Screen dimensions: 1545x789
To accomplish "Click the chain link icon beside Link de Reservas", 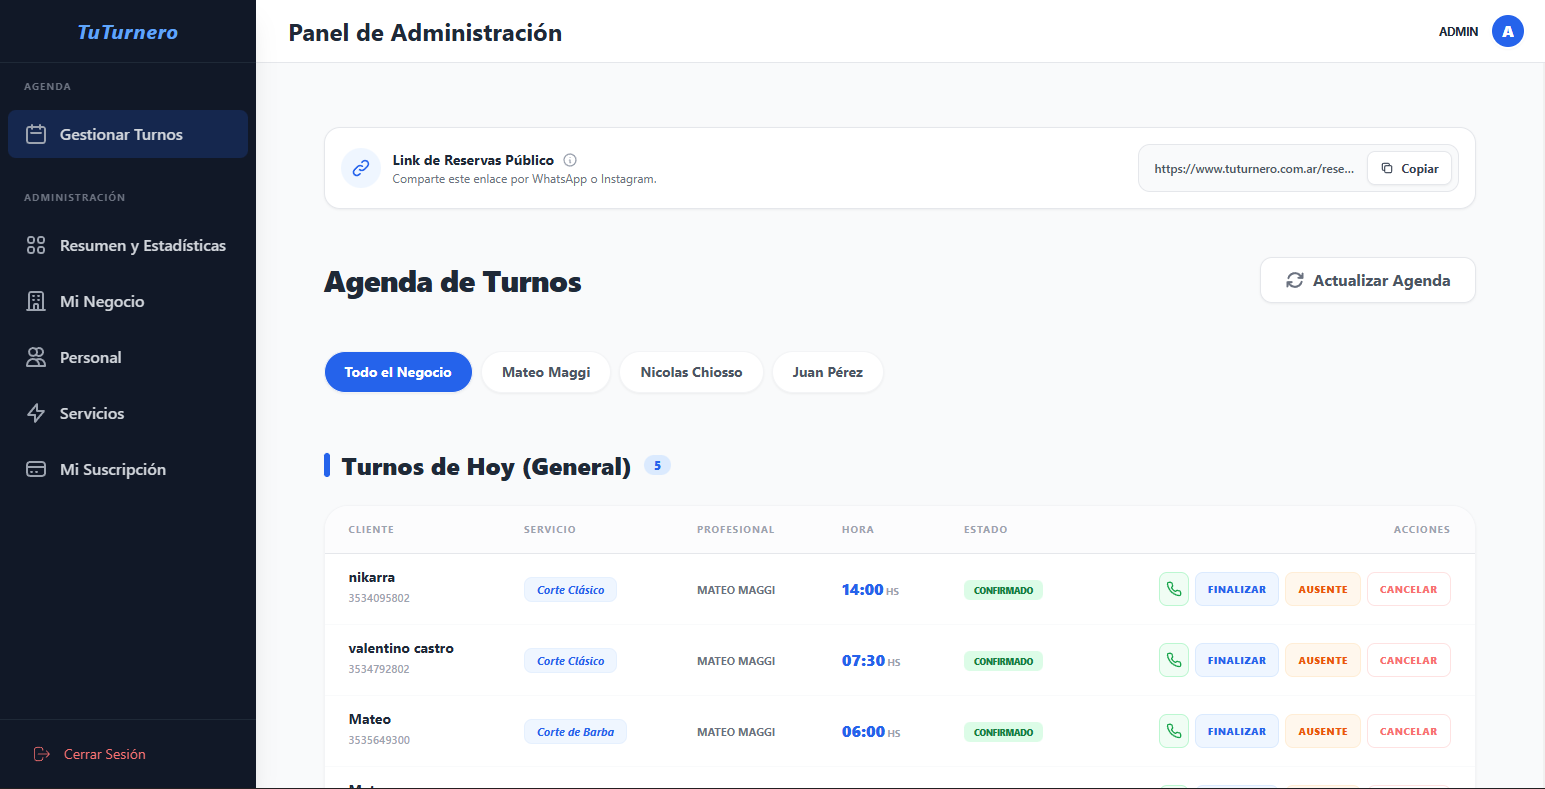I will [361, 168].
